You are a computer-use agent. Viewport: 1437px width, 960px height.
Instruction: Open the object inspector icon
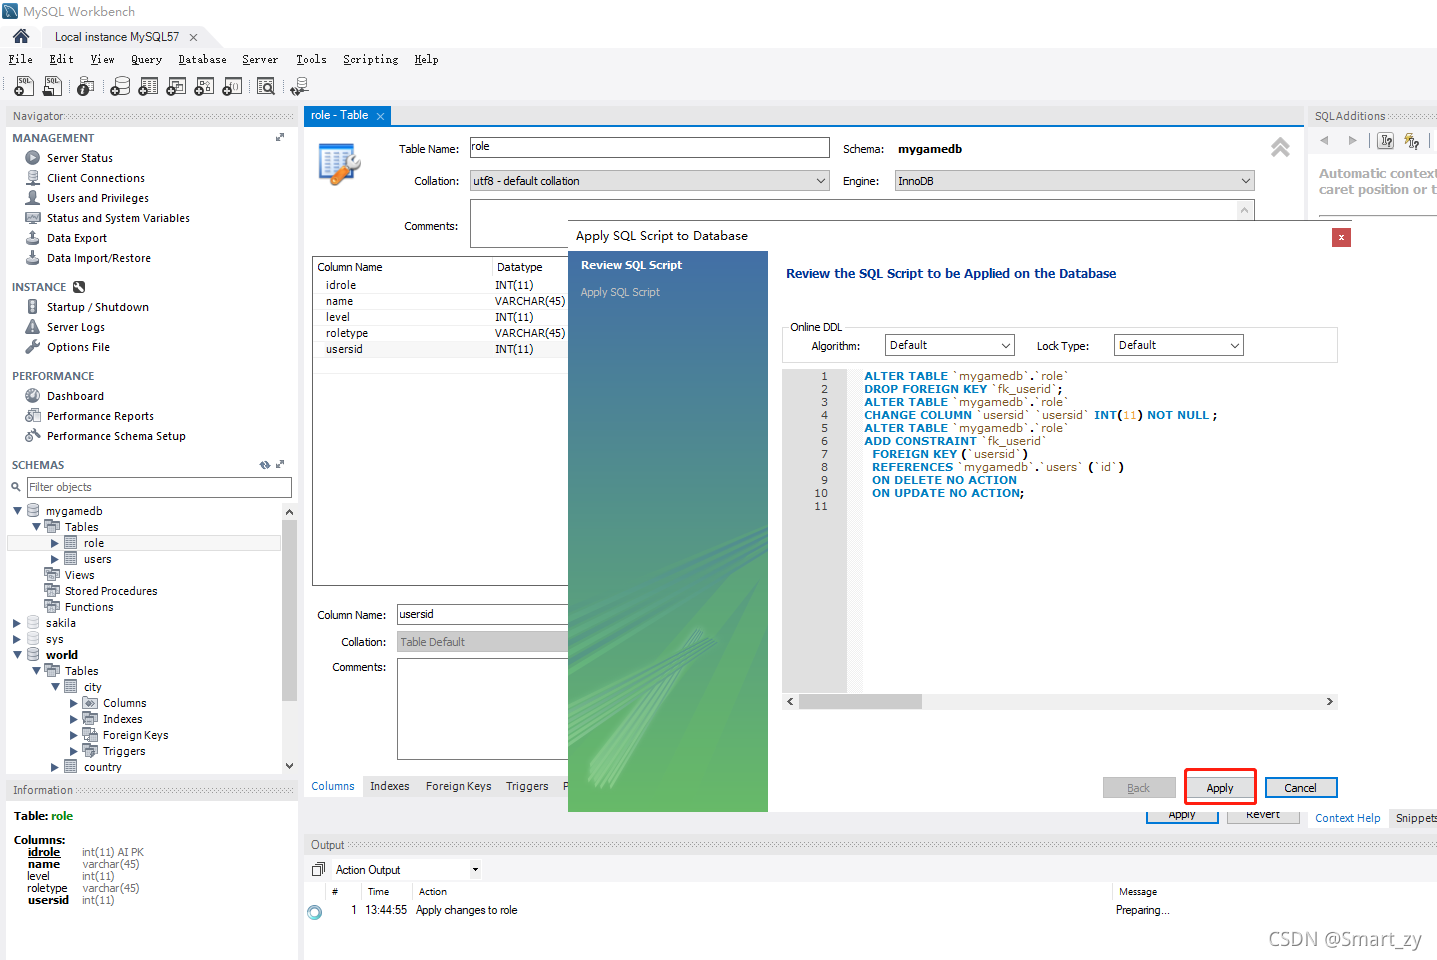[x=86, y=87]
